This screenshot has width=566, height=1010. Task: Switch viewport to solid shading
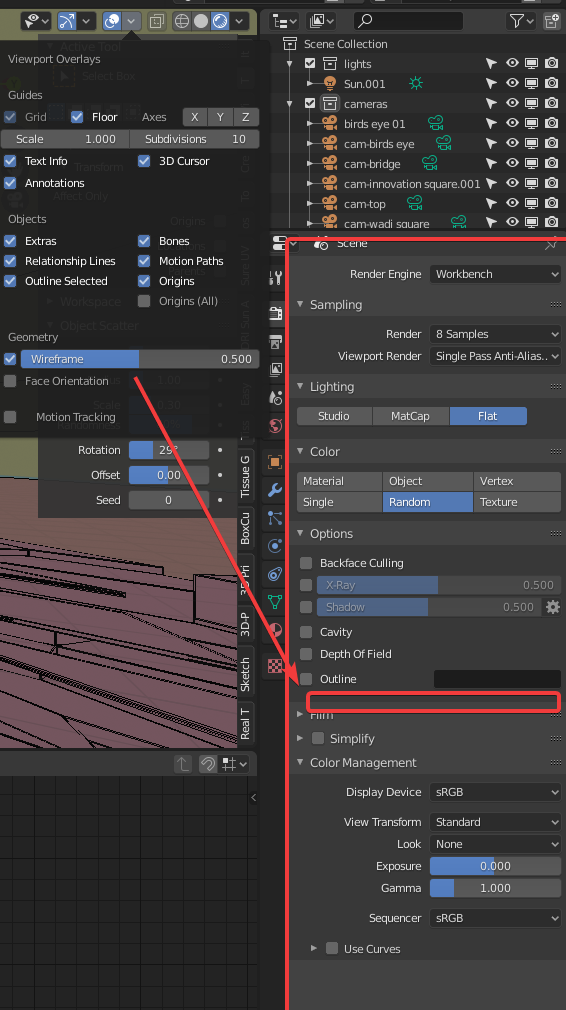pos(201,22)
